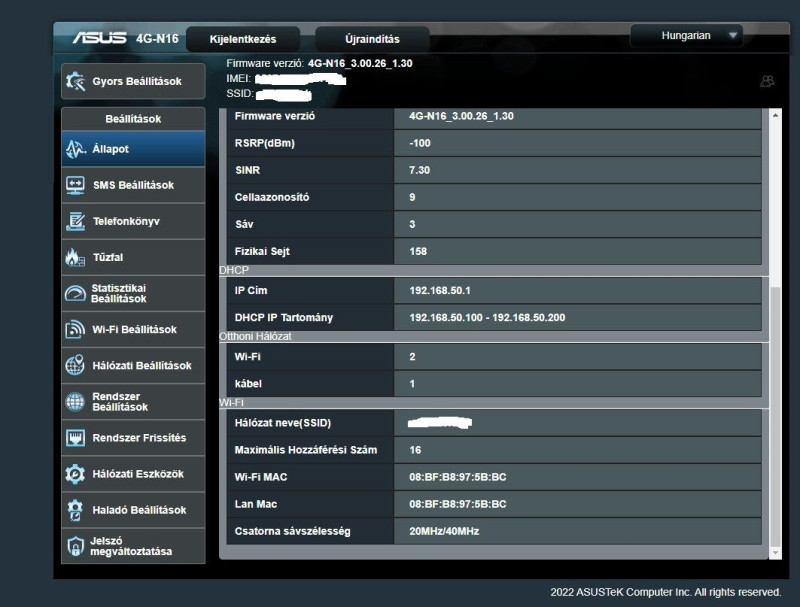Click the Firmware verzió table value
The width and height of the screenshot is (800, 607).
tap(461, 116)
